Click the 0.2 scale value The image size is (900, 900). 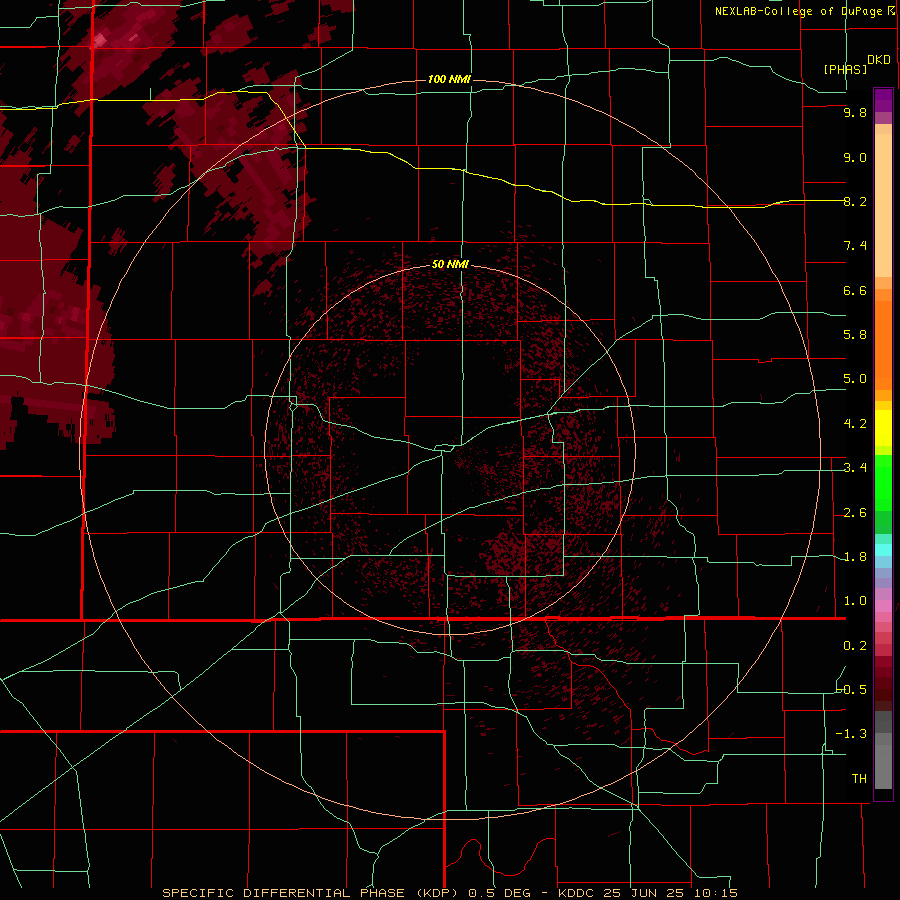(x=855, y=646)
